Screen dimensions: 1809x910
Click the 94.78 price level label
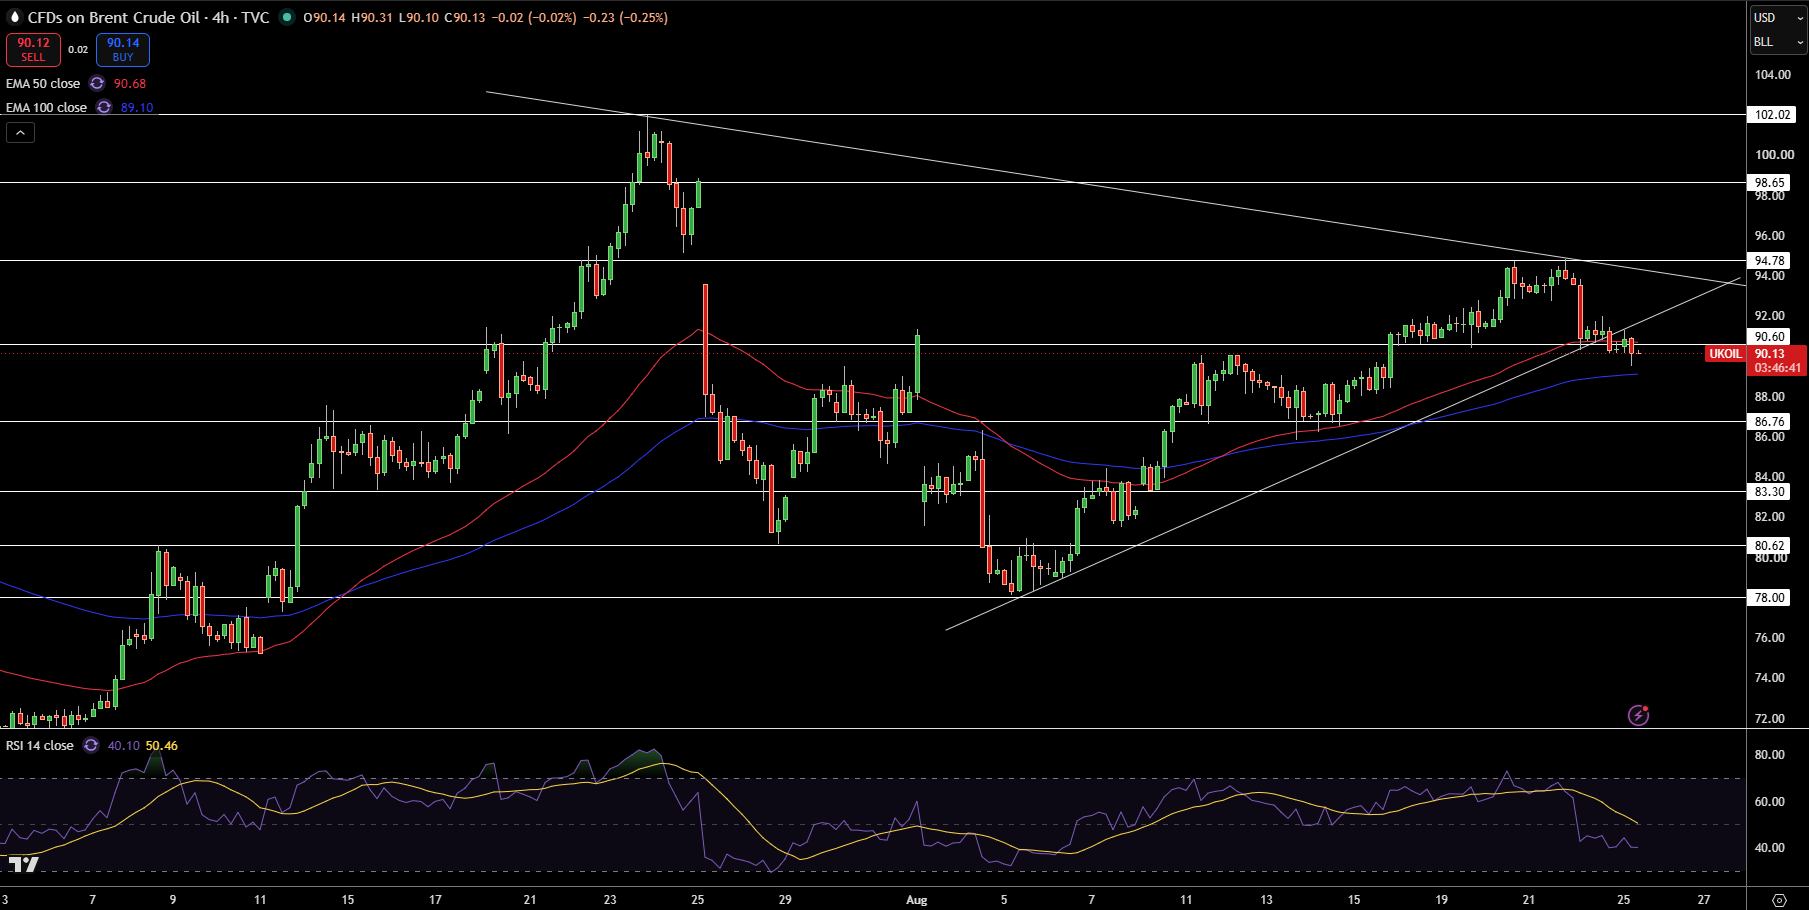click(x=1770, y=261)
